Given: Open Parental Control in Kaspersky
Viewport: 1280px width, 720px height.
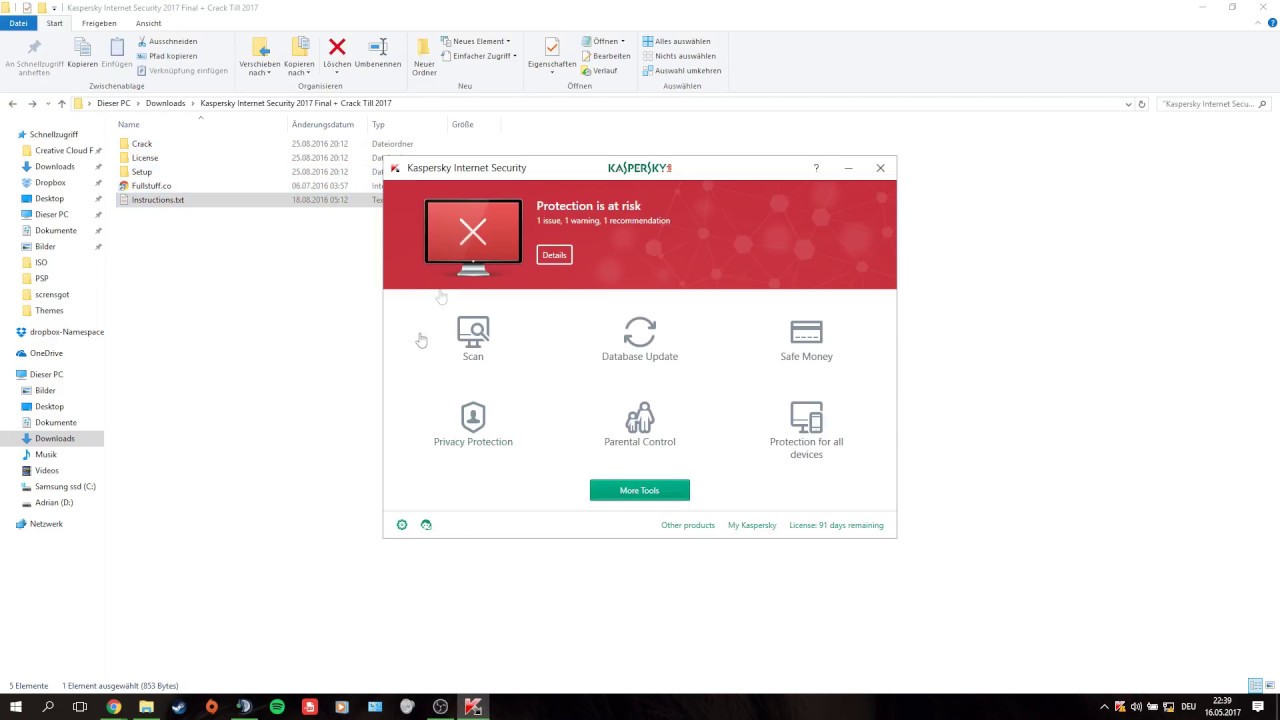Looking at the screenshot, I should point(640,424).
